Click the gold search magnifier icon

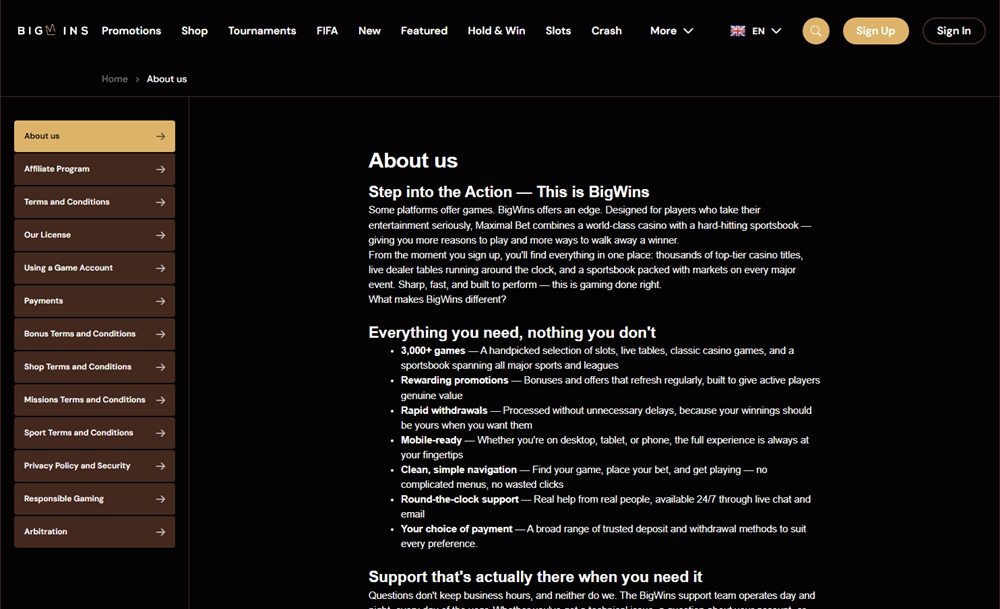pos(816,31)
